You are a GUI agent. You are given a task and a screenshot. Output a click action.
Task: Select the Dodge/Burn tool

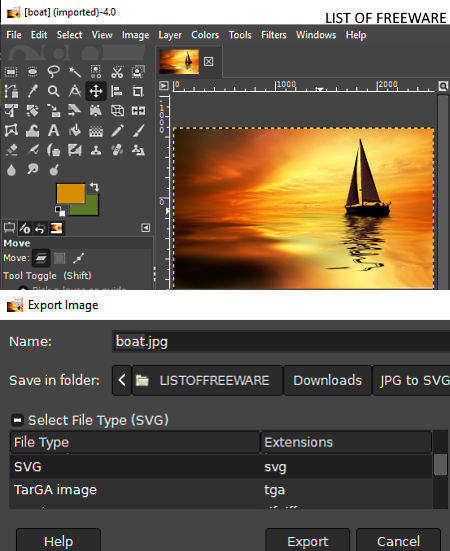pos(53,170)
